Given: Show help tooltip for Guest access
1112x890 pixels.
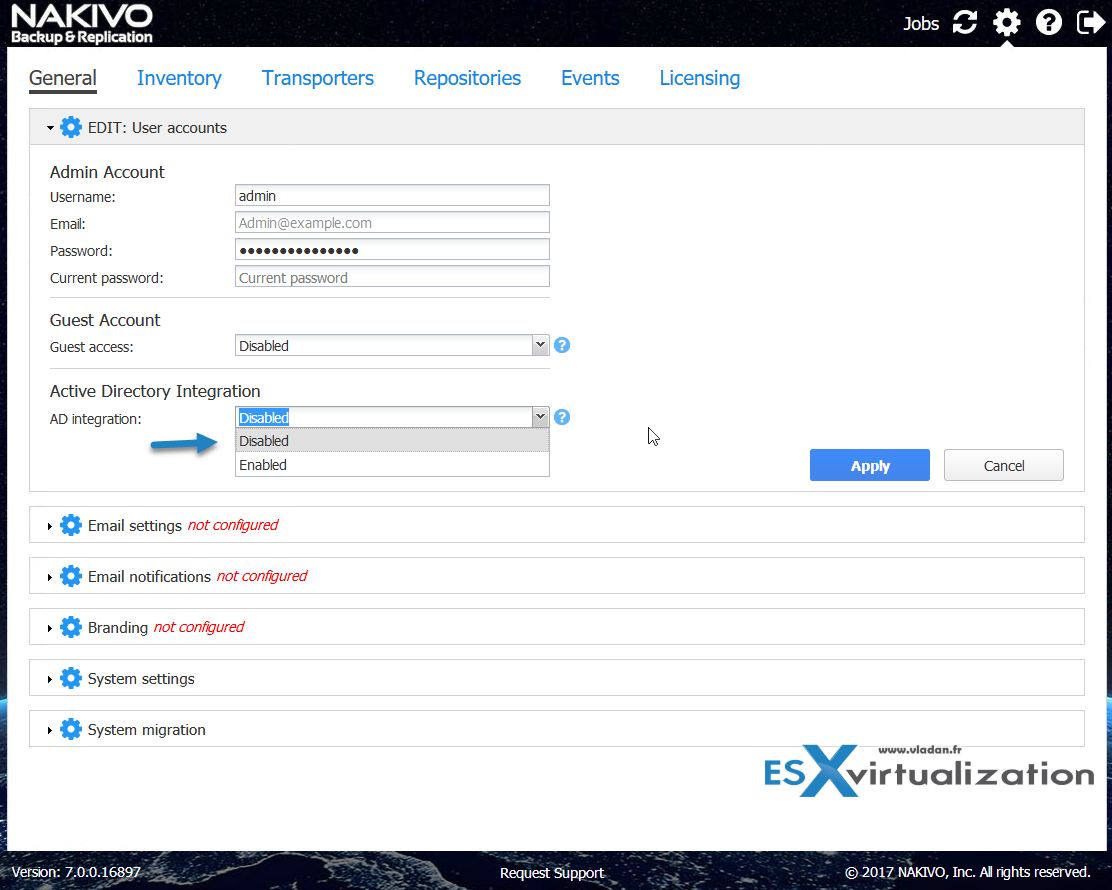Looking at the screenshot, I should pos(562,345).
